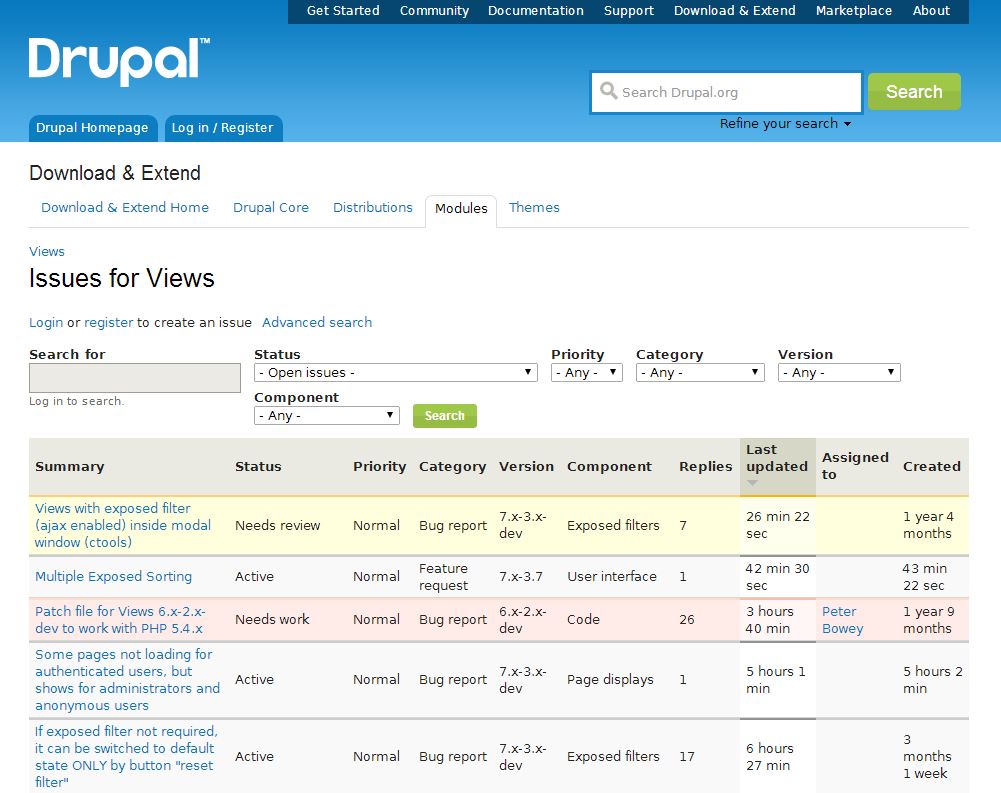
Task: Switch to Download & Extend Home tab
Action: coord(125,208)
